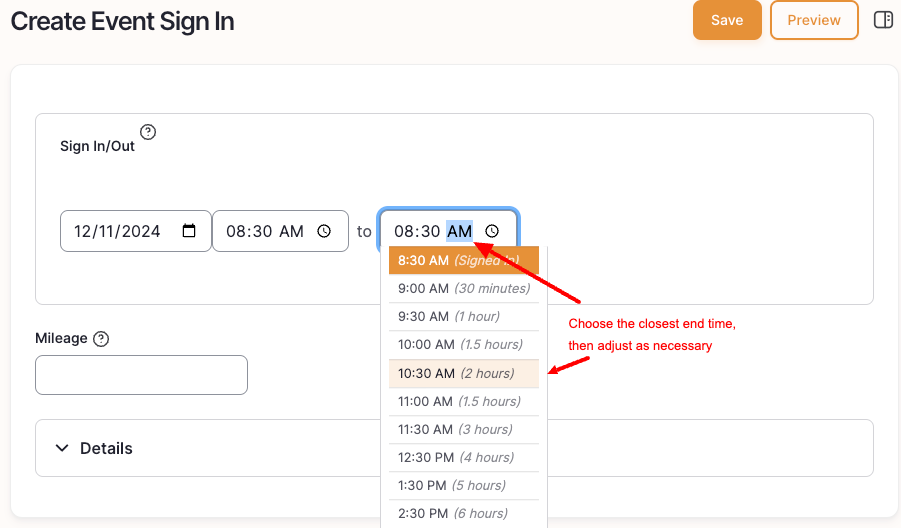Select 9:30 AM (1 hour) option
901x528 pixels.
(464, 317)
